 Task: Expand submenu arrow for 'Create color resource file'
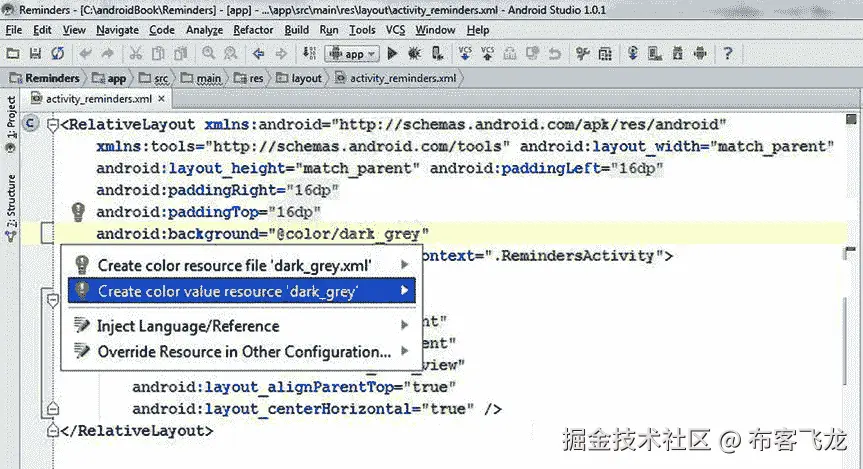click(x=405, y=265)
